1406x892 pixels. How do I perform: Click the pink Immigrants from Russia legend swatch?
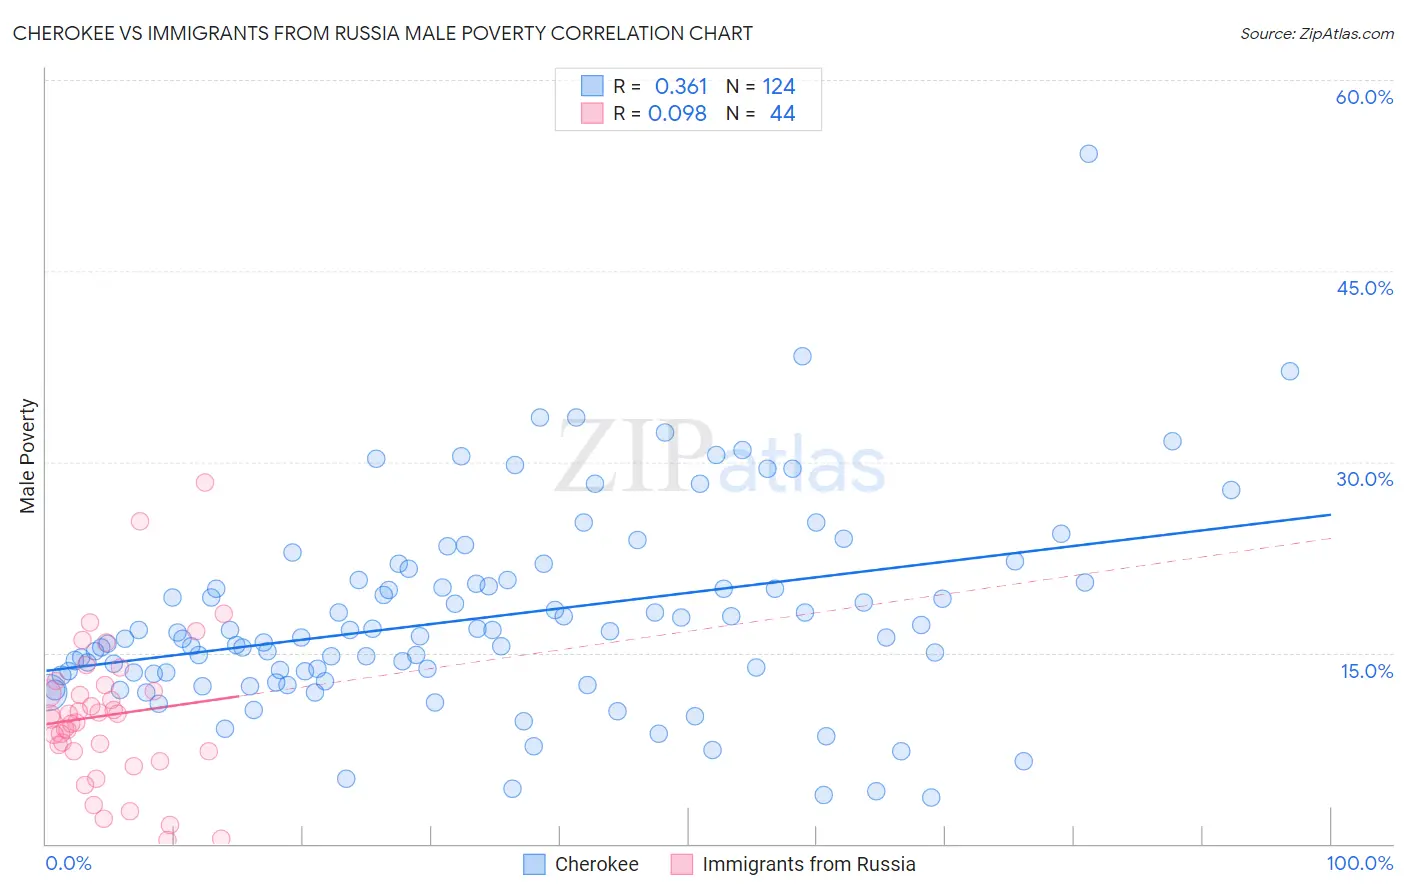(682, 864)
